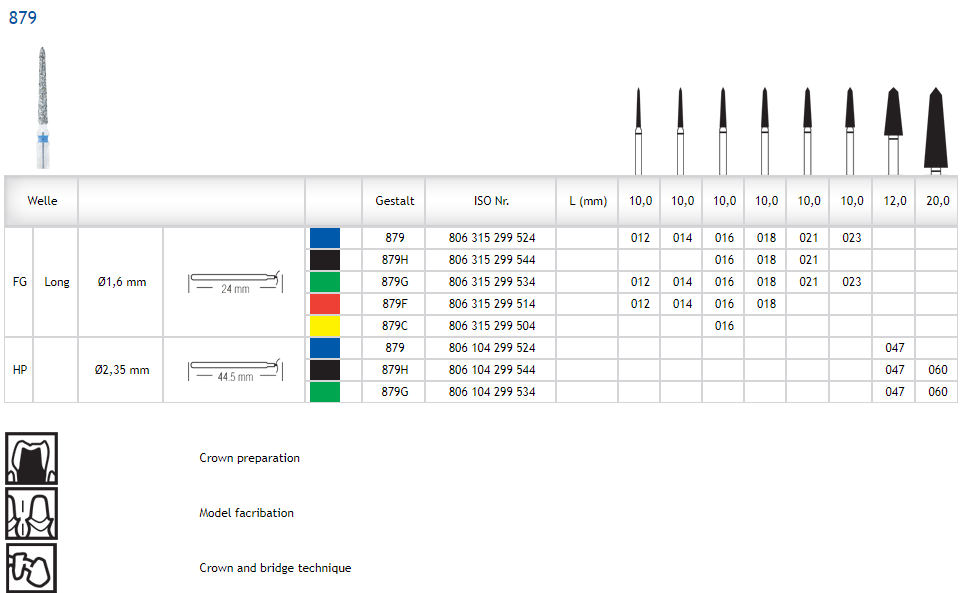Click the Gestalt column header
This screenshot has width=960, height=593.
click(394, 201)
